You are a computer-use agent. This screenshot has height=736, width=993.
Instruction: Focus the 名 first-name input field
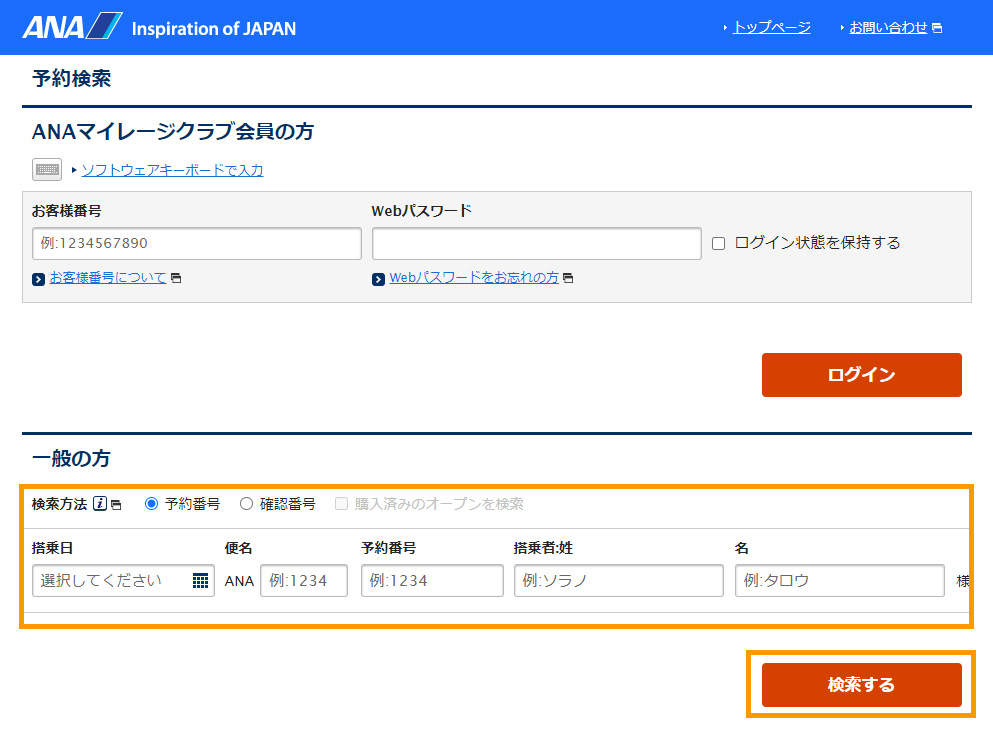tap(840, 581)
